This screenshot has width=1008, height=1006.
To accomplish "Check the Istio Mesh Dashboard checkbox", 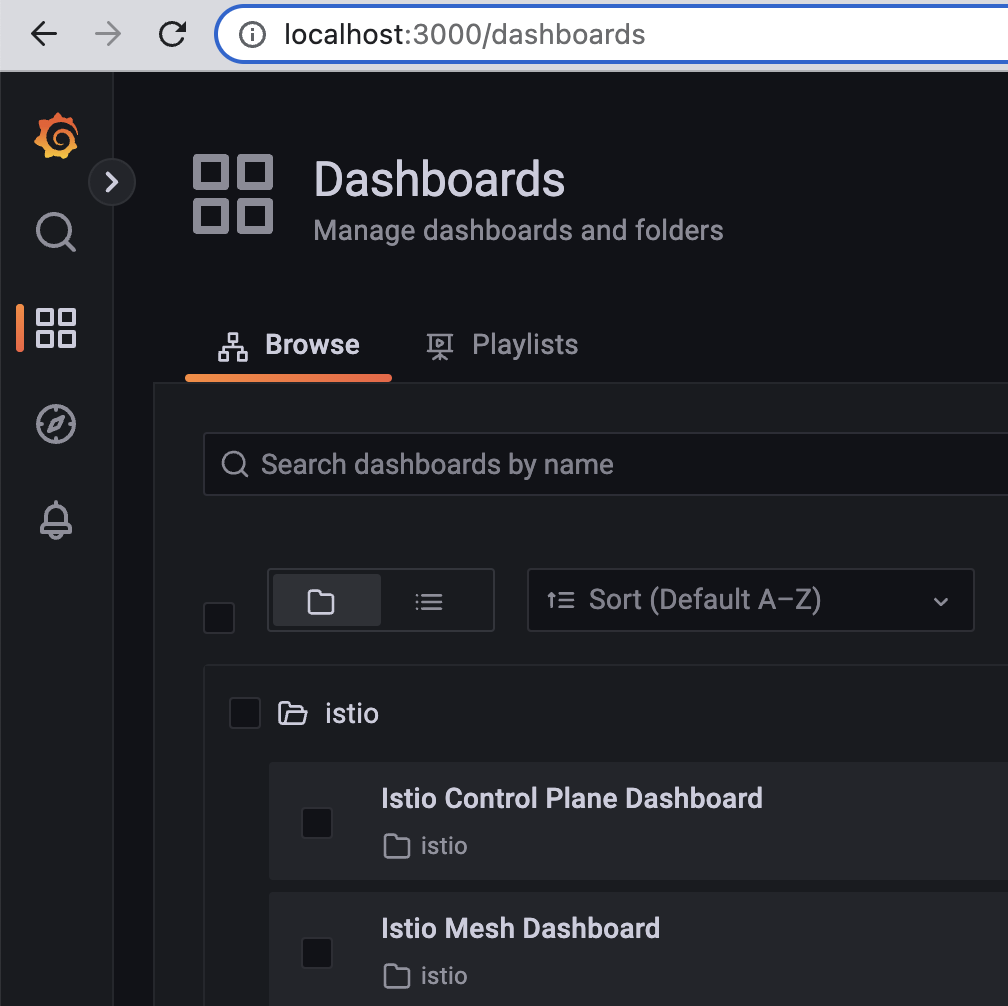I will point(317,953).
